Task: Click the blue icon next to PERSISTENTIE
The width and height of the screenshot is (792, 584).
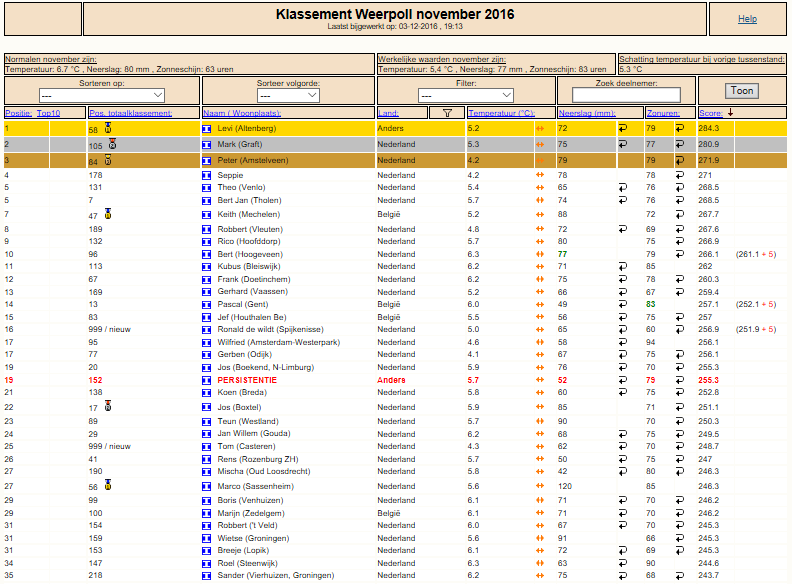Action: [x=207, y=380]
